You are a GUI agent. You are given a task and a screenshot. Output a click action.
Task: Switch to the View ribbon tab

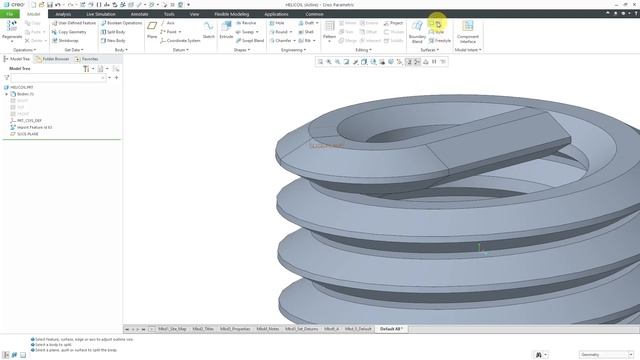(194, 14)
